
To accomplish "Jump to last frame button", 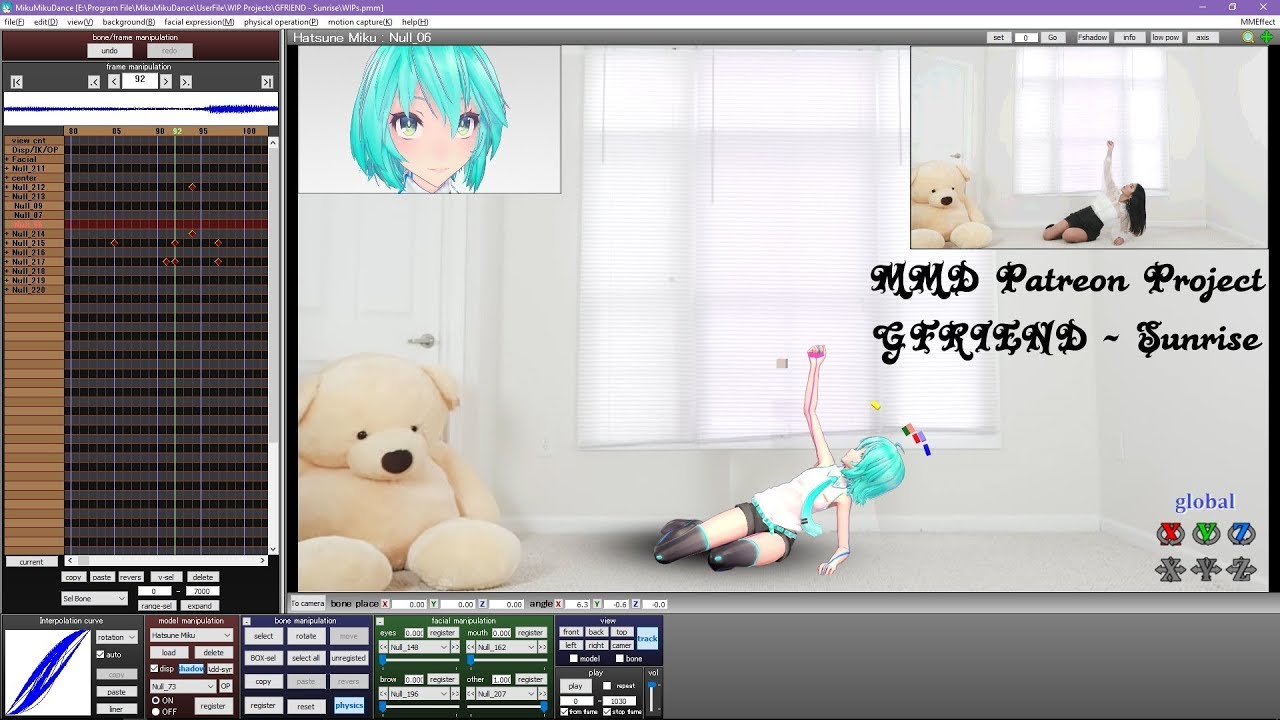I will coord(267,82).
